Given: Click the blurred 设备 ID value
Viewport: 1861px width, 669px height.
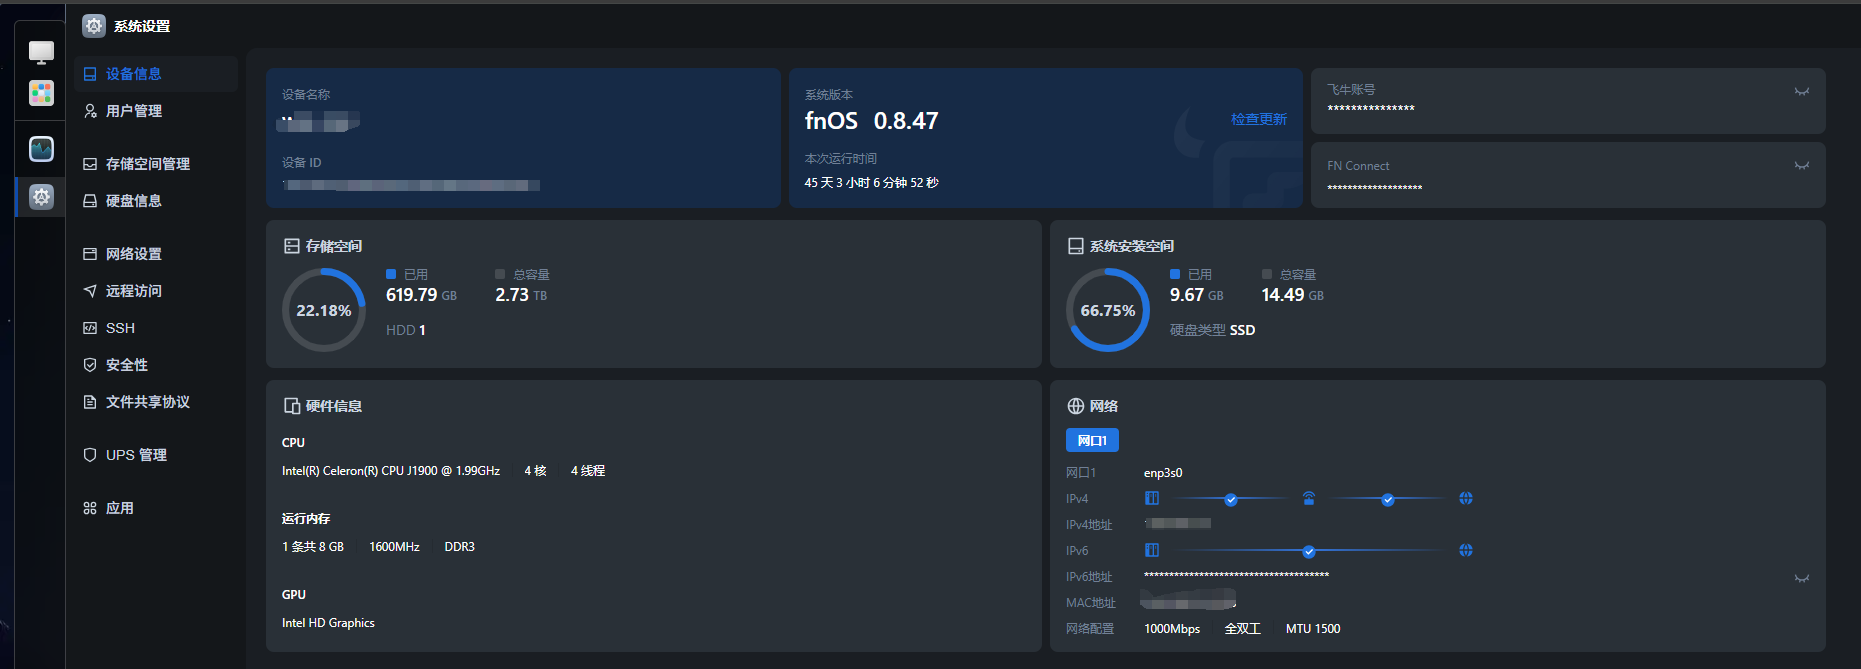Looking at the screenshot, I should coord(411,185).
